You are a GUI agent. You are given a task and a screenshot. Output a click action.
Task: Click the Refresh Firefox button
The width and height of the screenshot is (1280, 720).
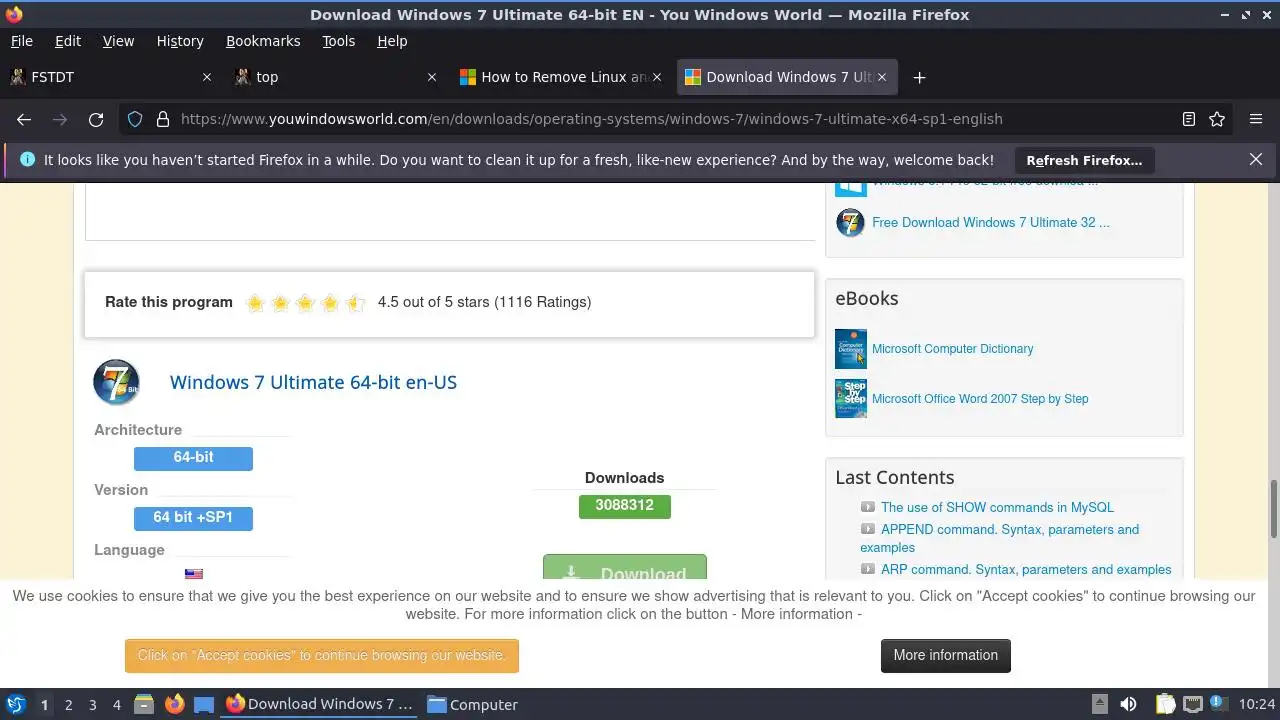[1084, 160]
